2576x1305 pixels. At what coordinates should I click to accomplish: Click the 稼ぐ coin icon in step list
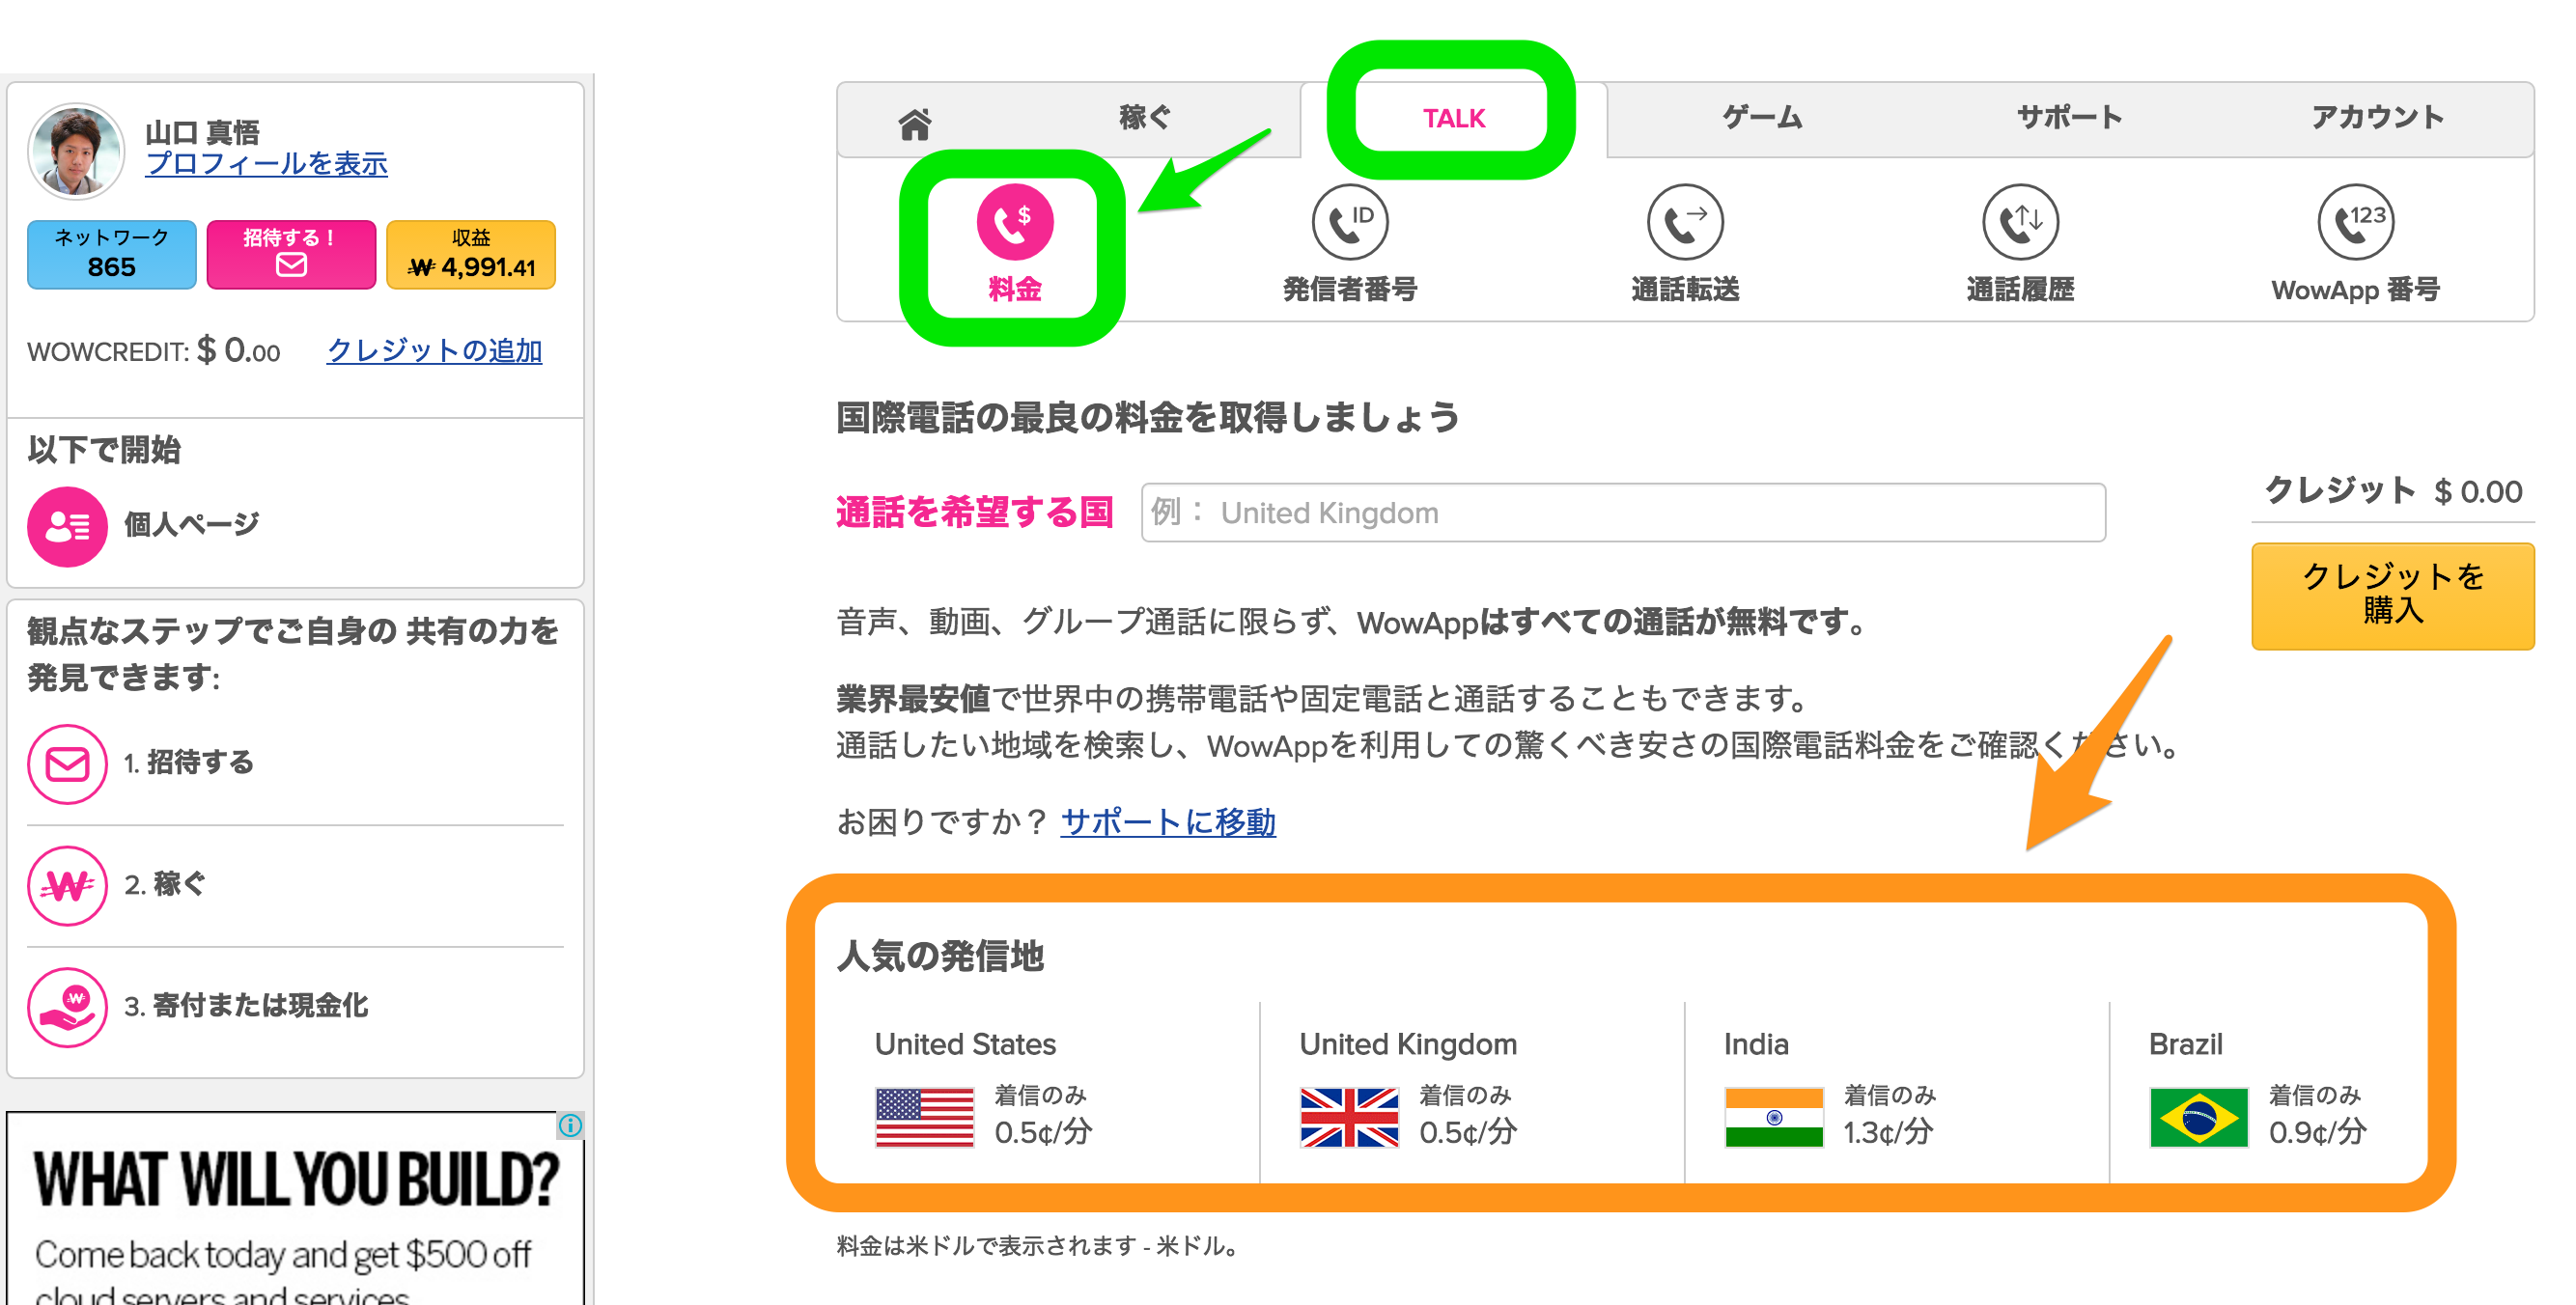coord(66,886)
